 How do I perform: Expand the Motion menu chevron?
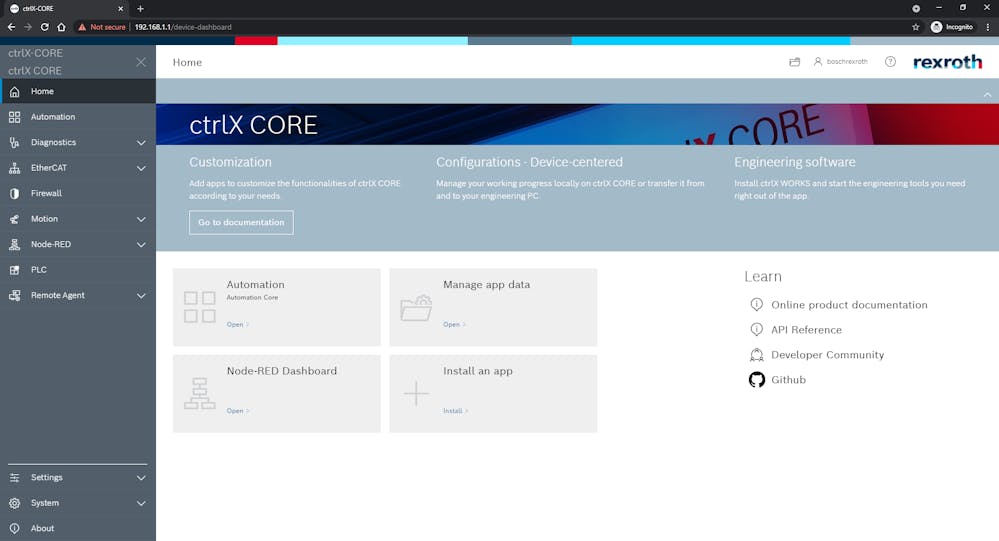click(x=141, y=219)
